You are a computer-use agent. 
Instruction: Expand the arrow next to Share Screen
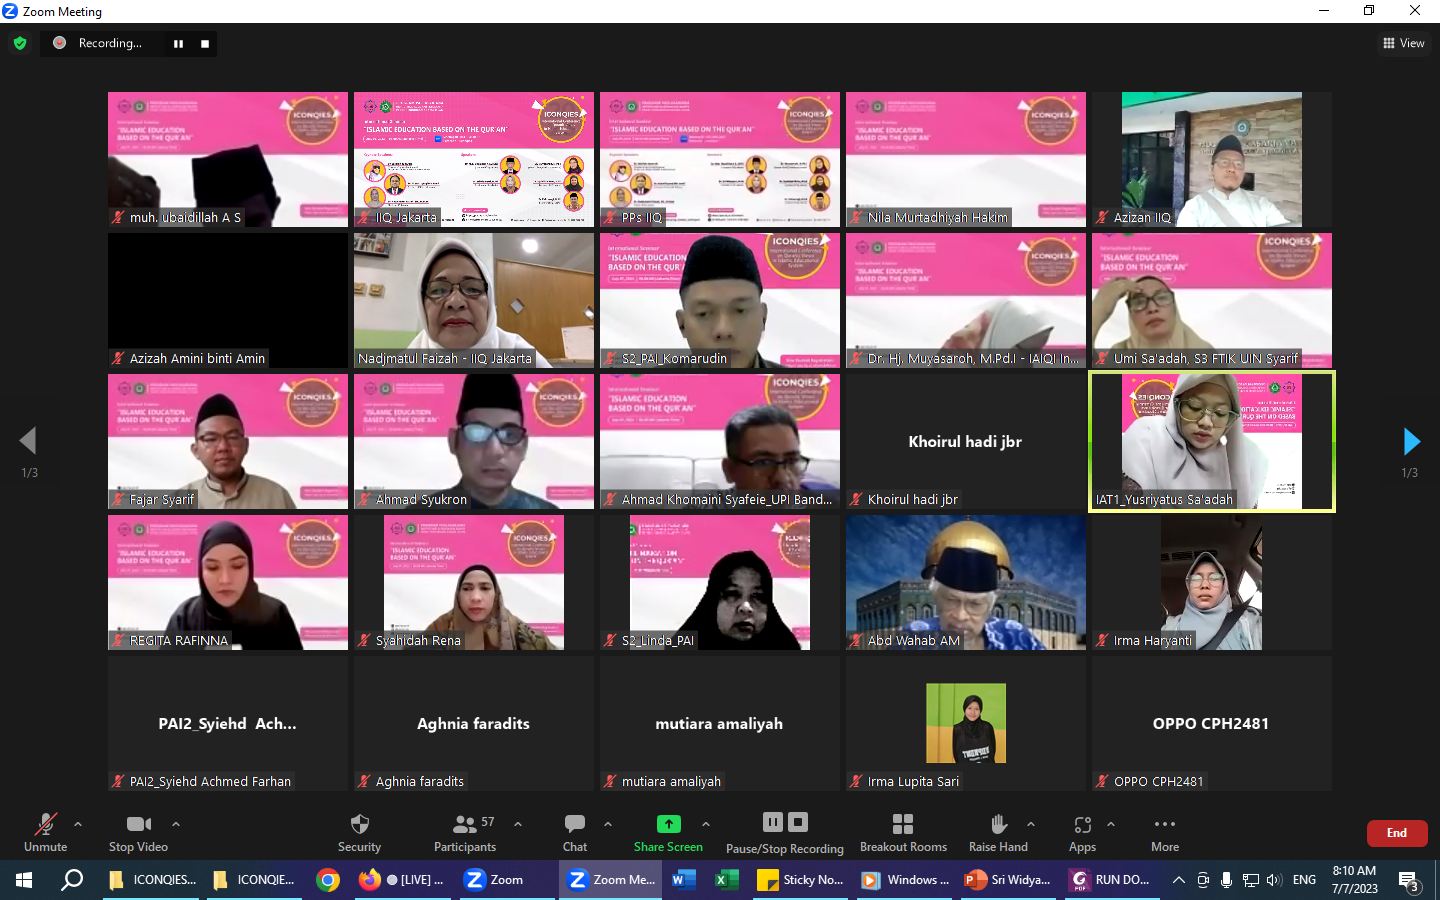[x=706, y=824]
